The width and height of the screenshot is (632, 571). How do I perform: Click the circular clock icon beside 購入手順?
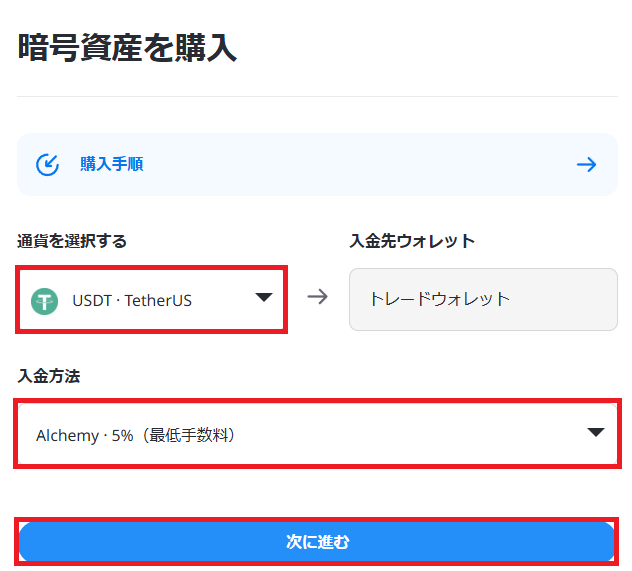point(48,165)
